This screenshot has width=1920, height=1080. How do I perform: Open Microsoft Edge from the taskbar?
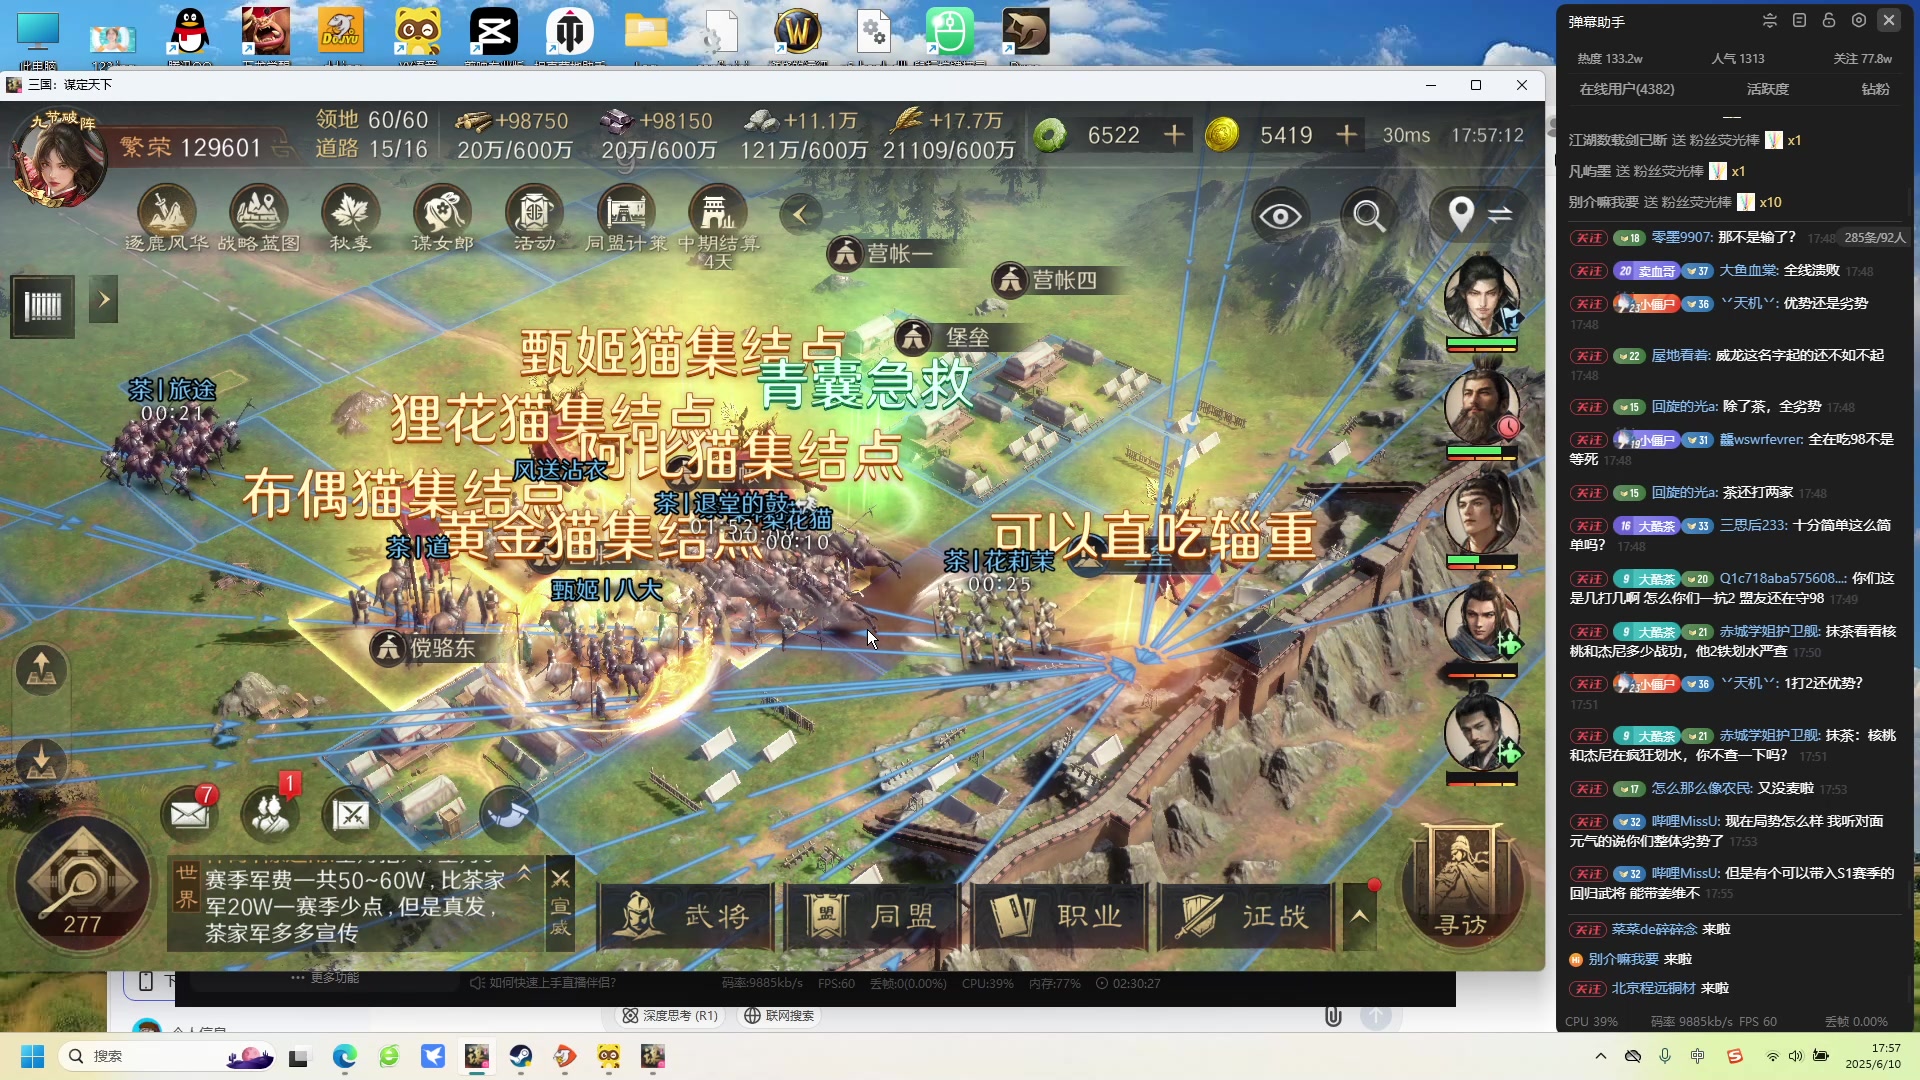click(345, 1057)
